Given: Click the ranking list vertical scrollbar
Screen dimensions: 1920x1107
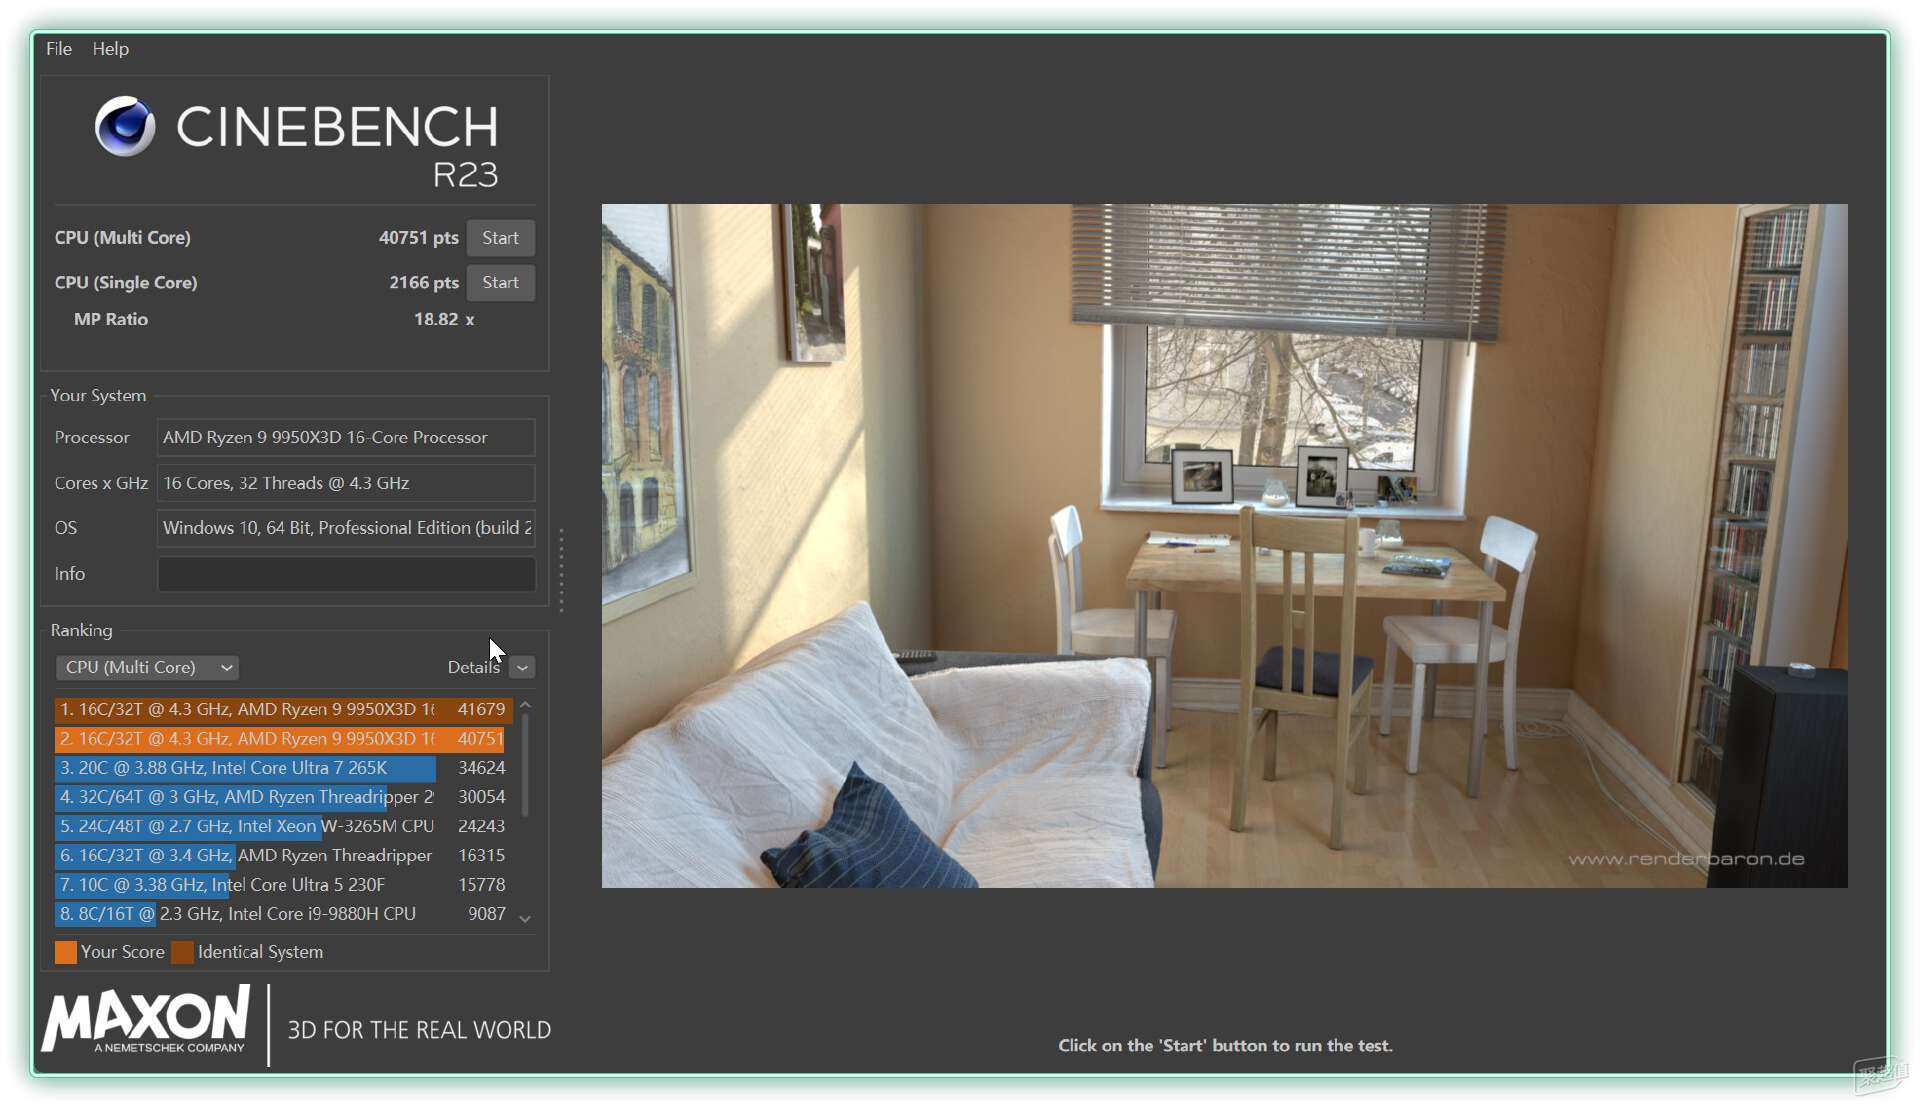Looking at the screenshot, I should click(x=525, y=765).
